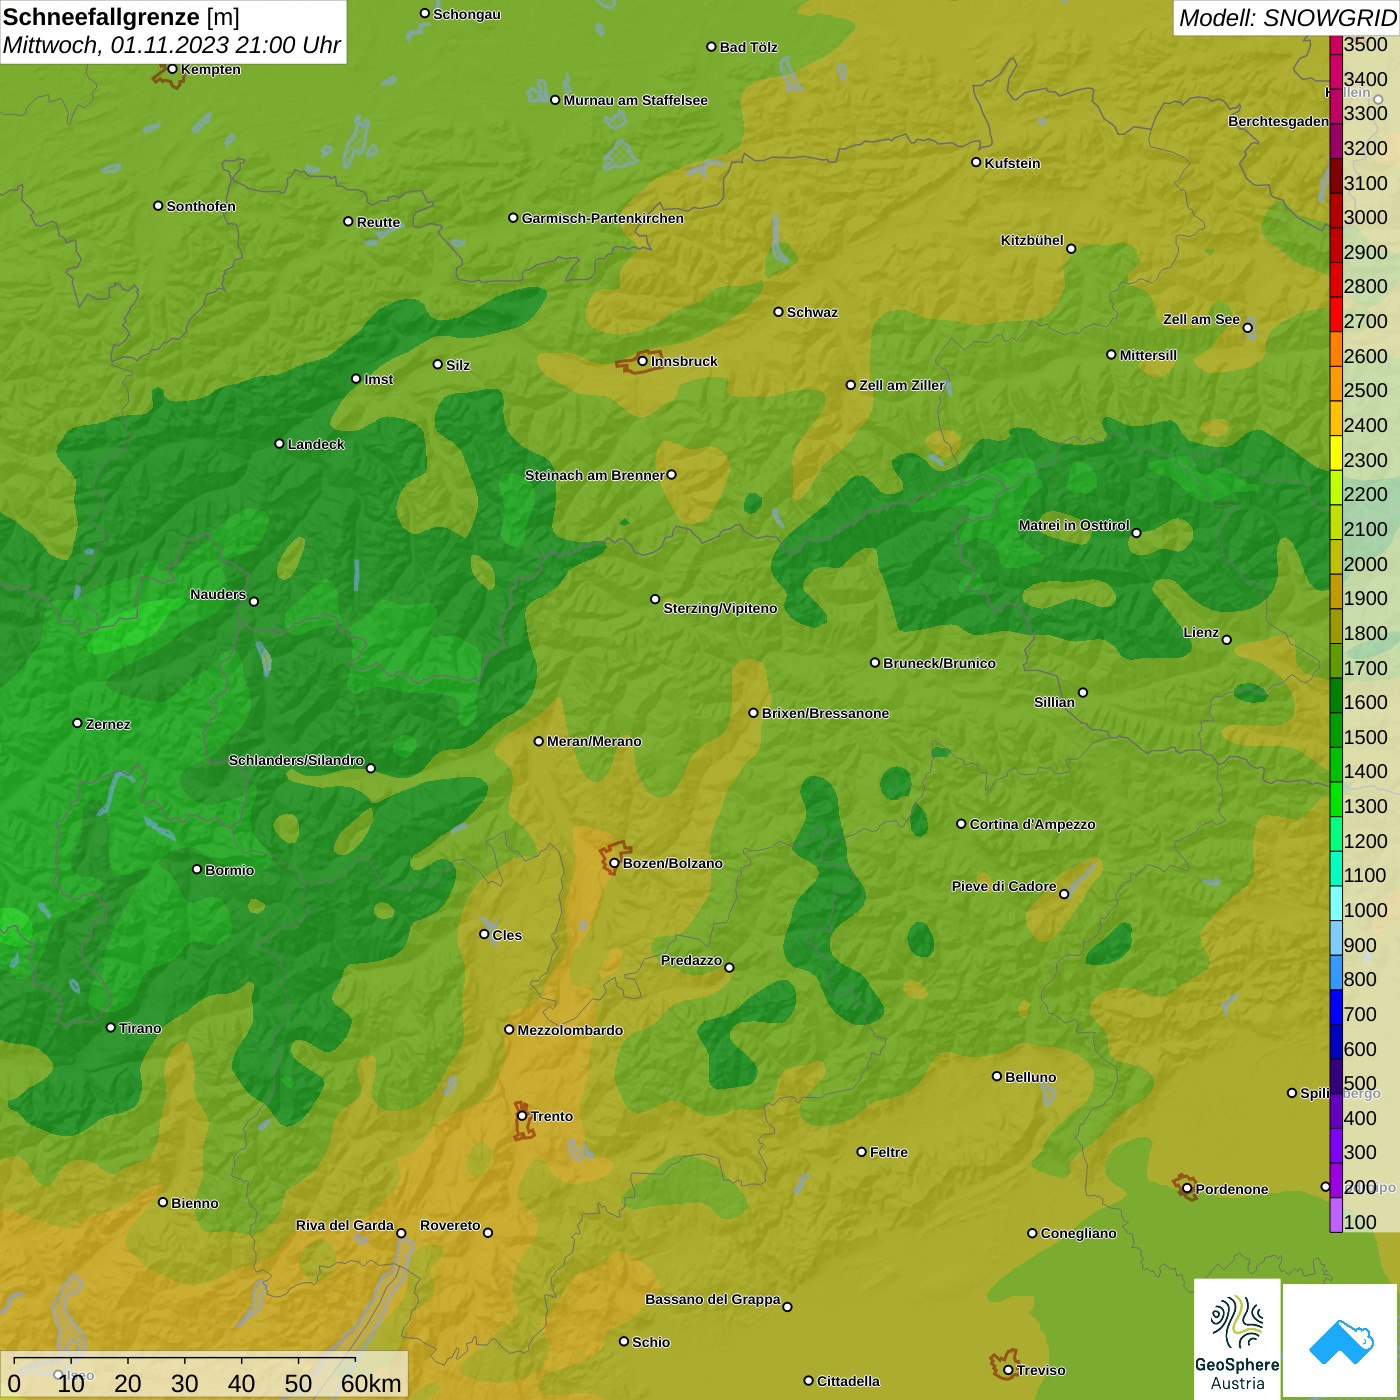Click the Brixen/Bressanone label
1400x1400 pixels.
coord(826,713)
